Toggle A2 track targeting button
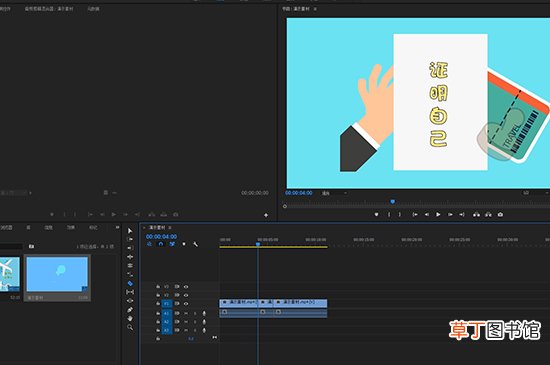 coord(167,322)
